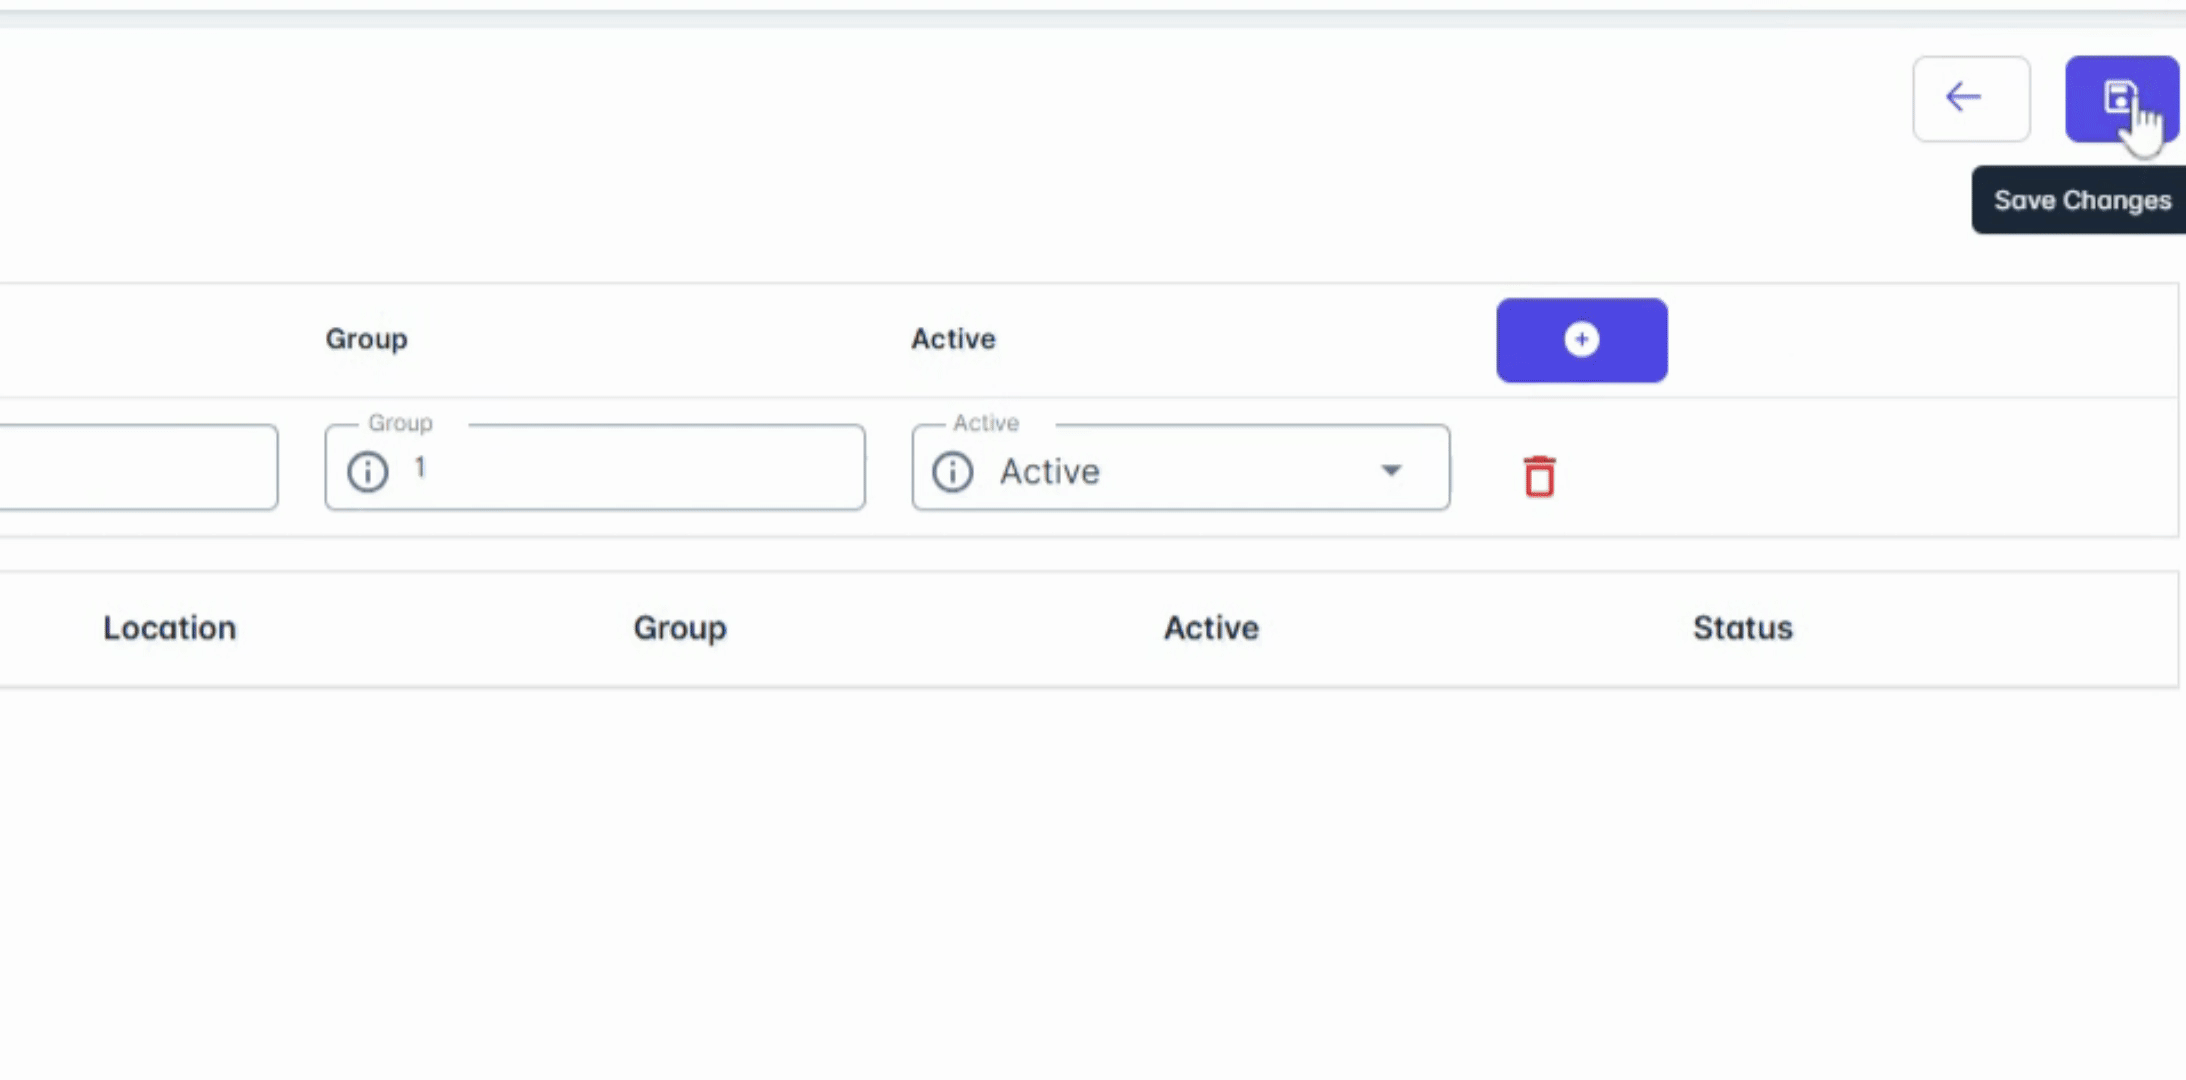Delete the row using the red trash icon
This screenshot has width=2186, height=1080.
[1539, 476]
